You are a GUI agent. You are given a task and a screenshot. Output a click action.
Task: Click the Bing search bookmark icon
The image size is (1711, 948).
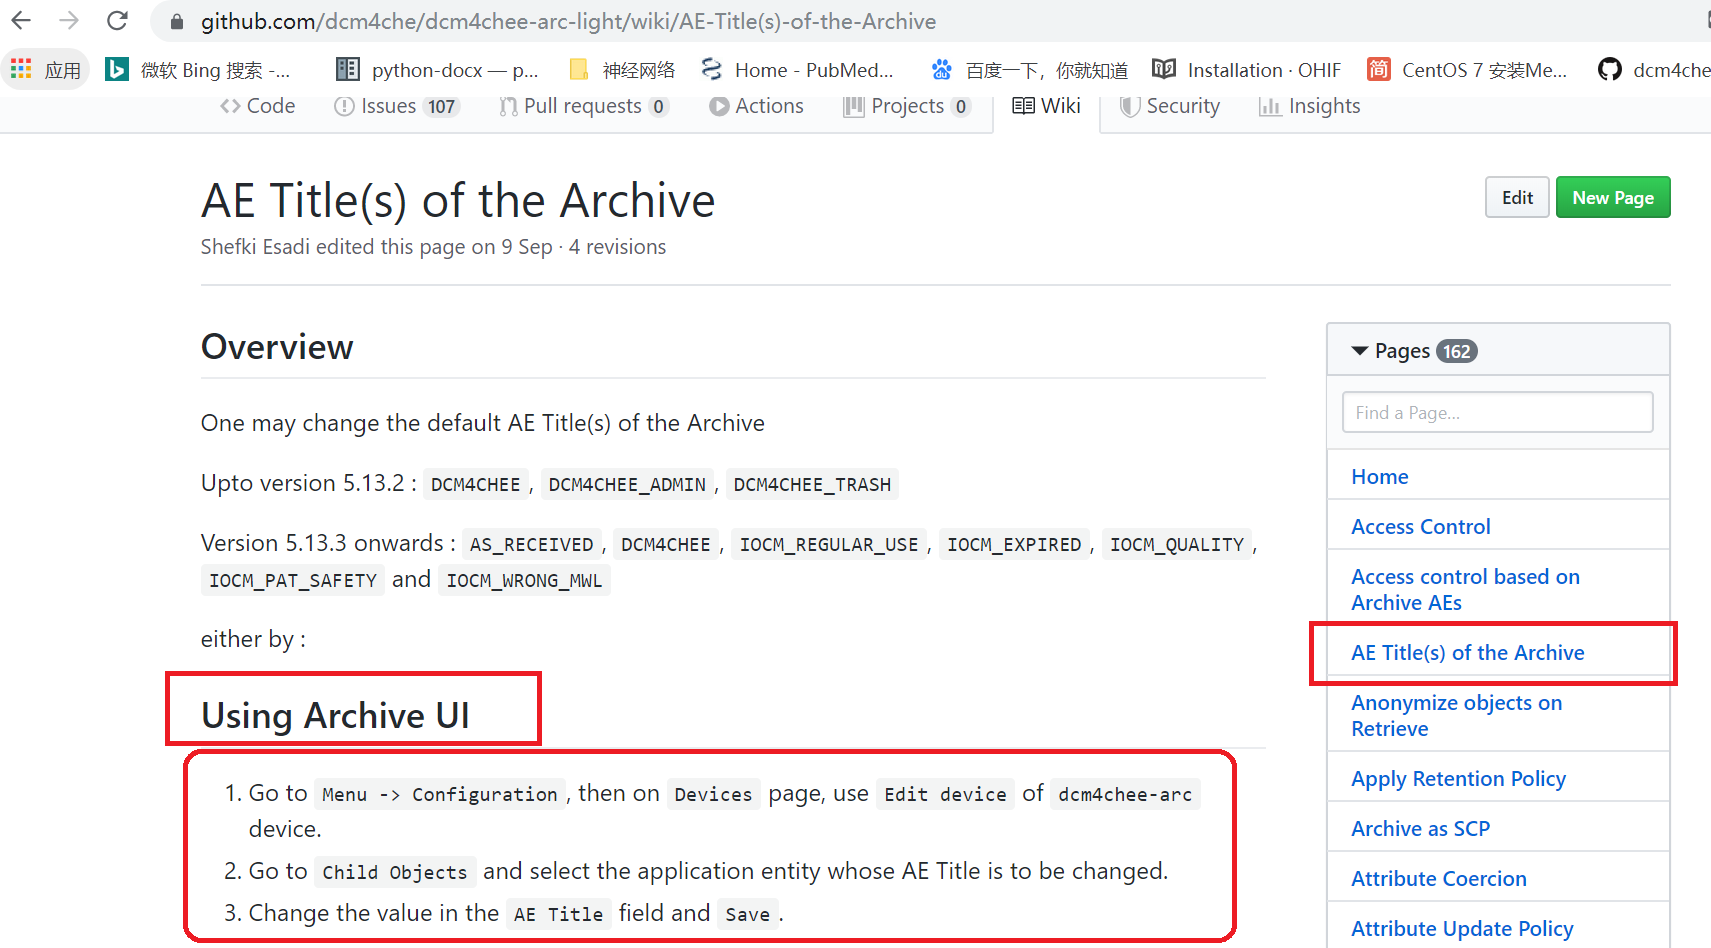pos(117,68)
